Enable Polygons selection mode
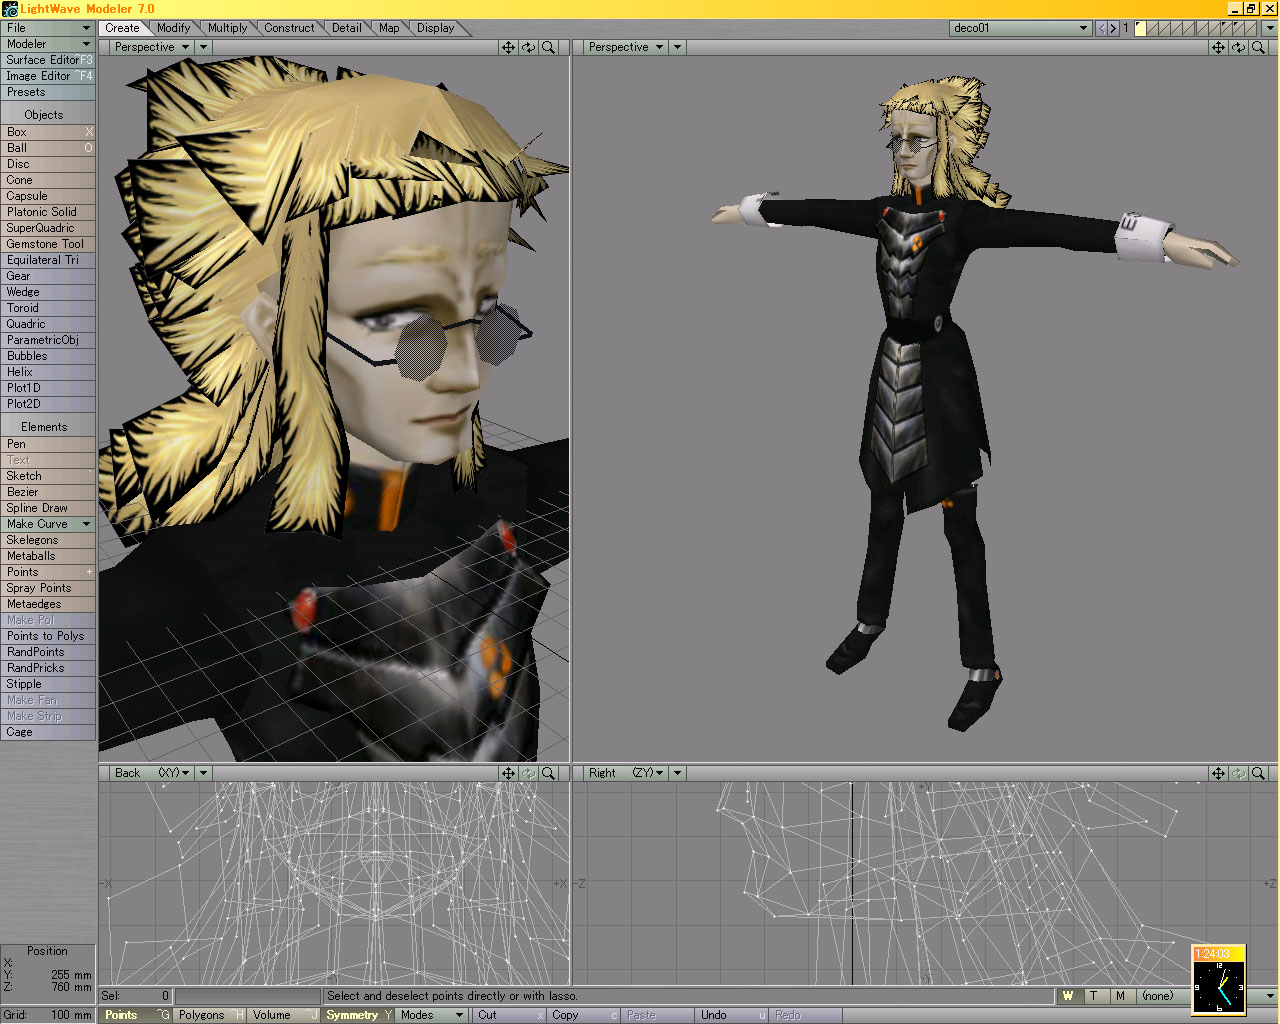Screen dimensions: 1280x1024 [x=210, y=1015]
